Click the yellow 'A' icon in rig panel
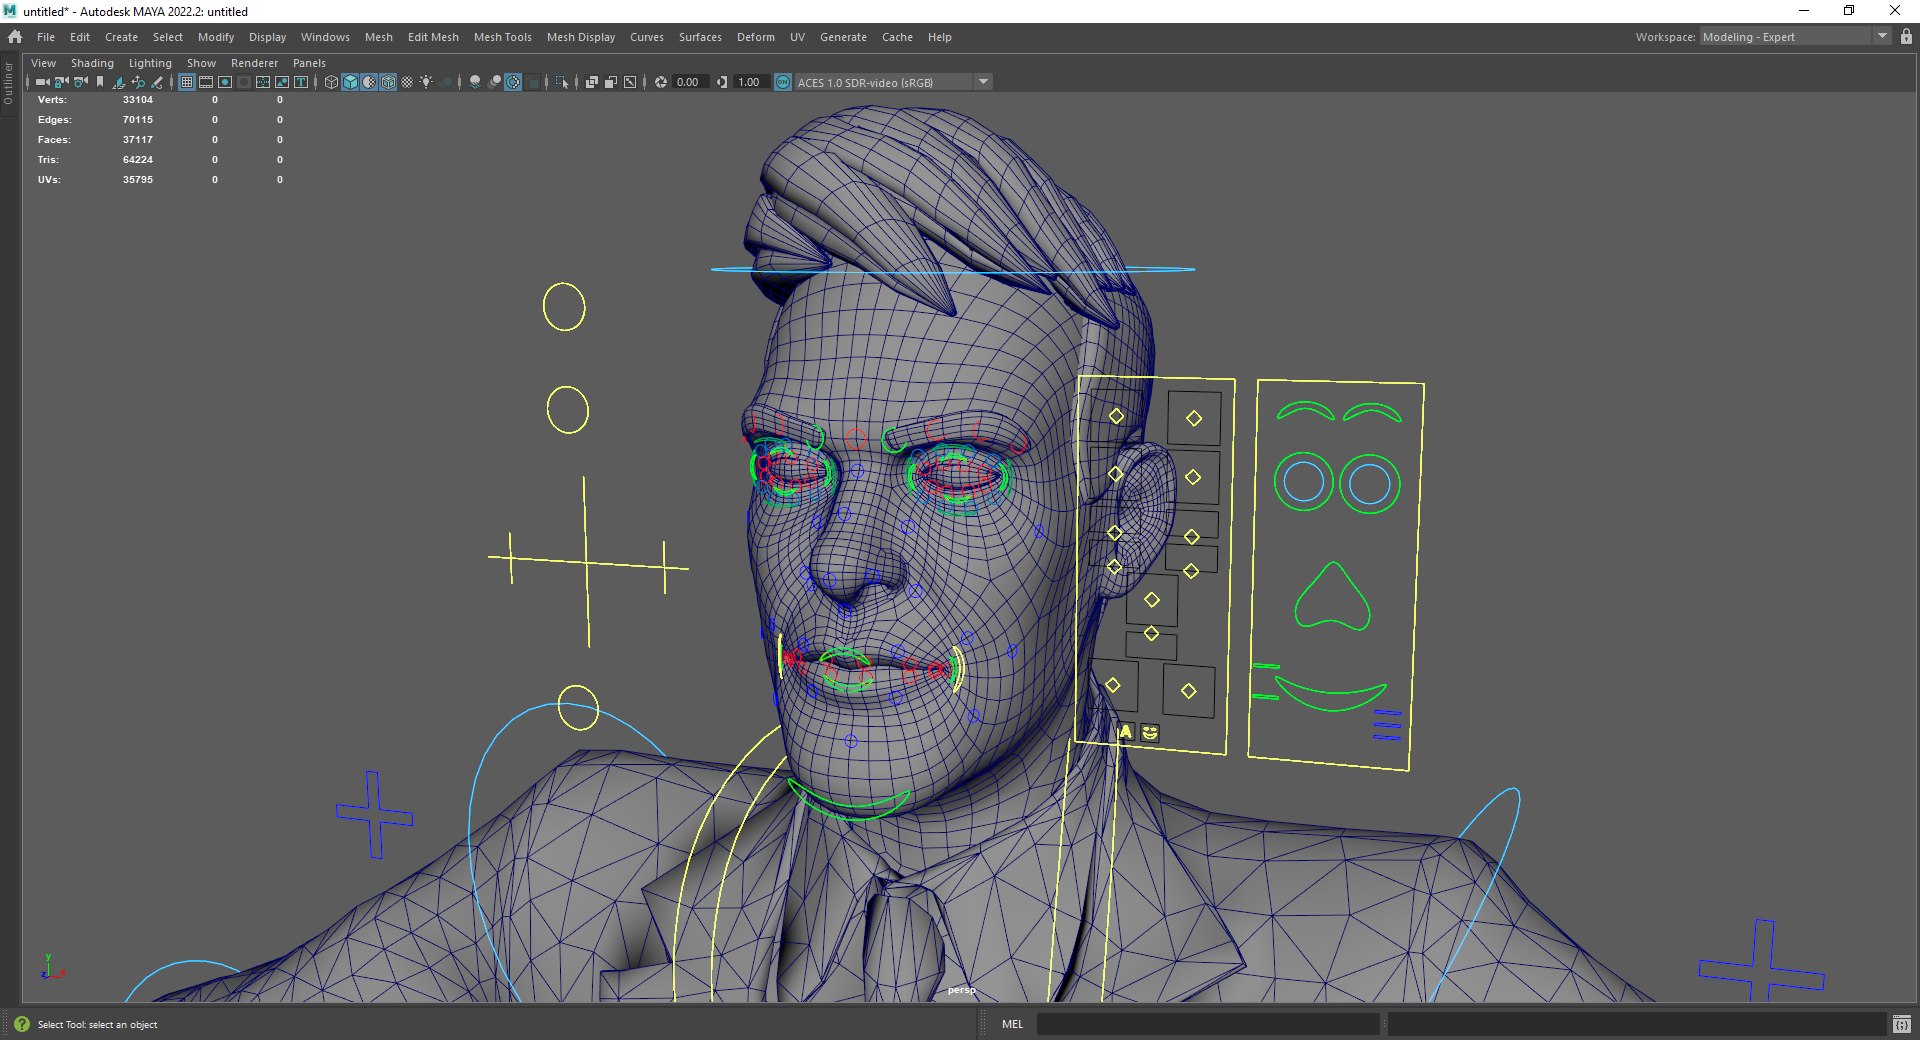This screenshot has height=1040, width=1920. coord(1125,732)
